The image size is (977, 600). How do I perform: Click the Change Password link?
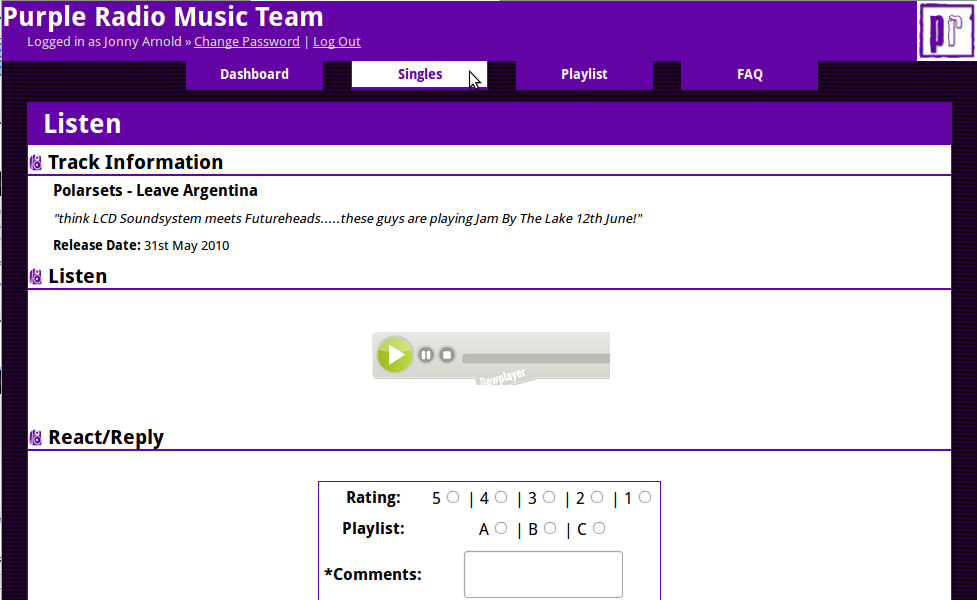point(246,42)
